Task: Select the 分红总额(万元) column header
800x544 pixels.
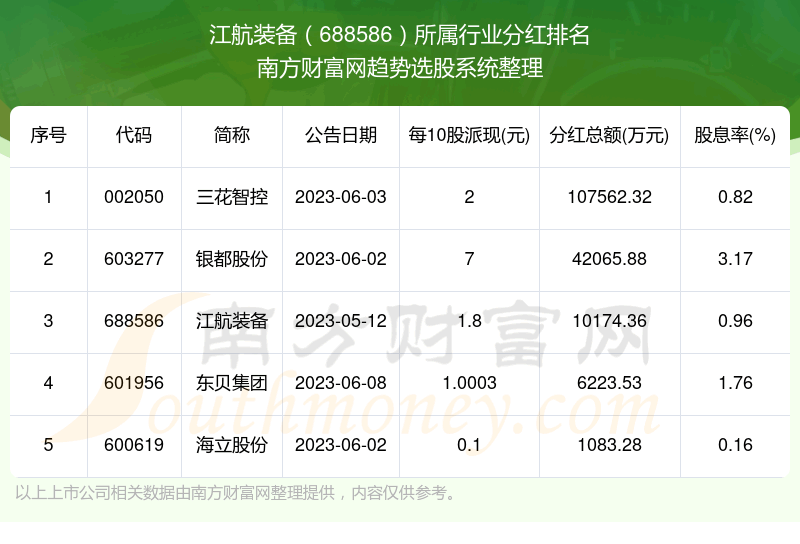Action: click(x=609, y=136)
